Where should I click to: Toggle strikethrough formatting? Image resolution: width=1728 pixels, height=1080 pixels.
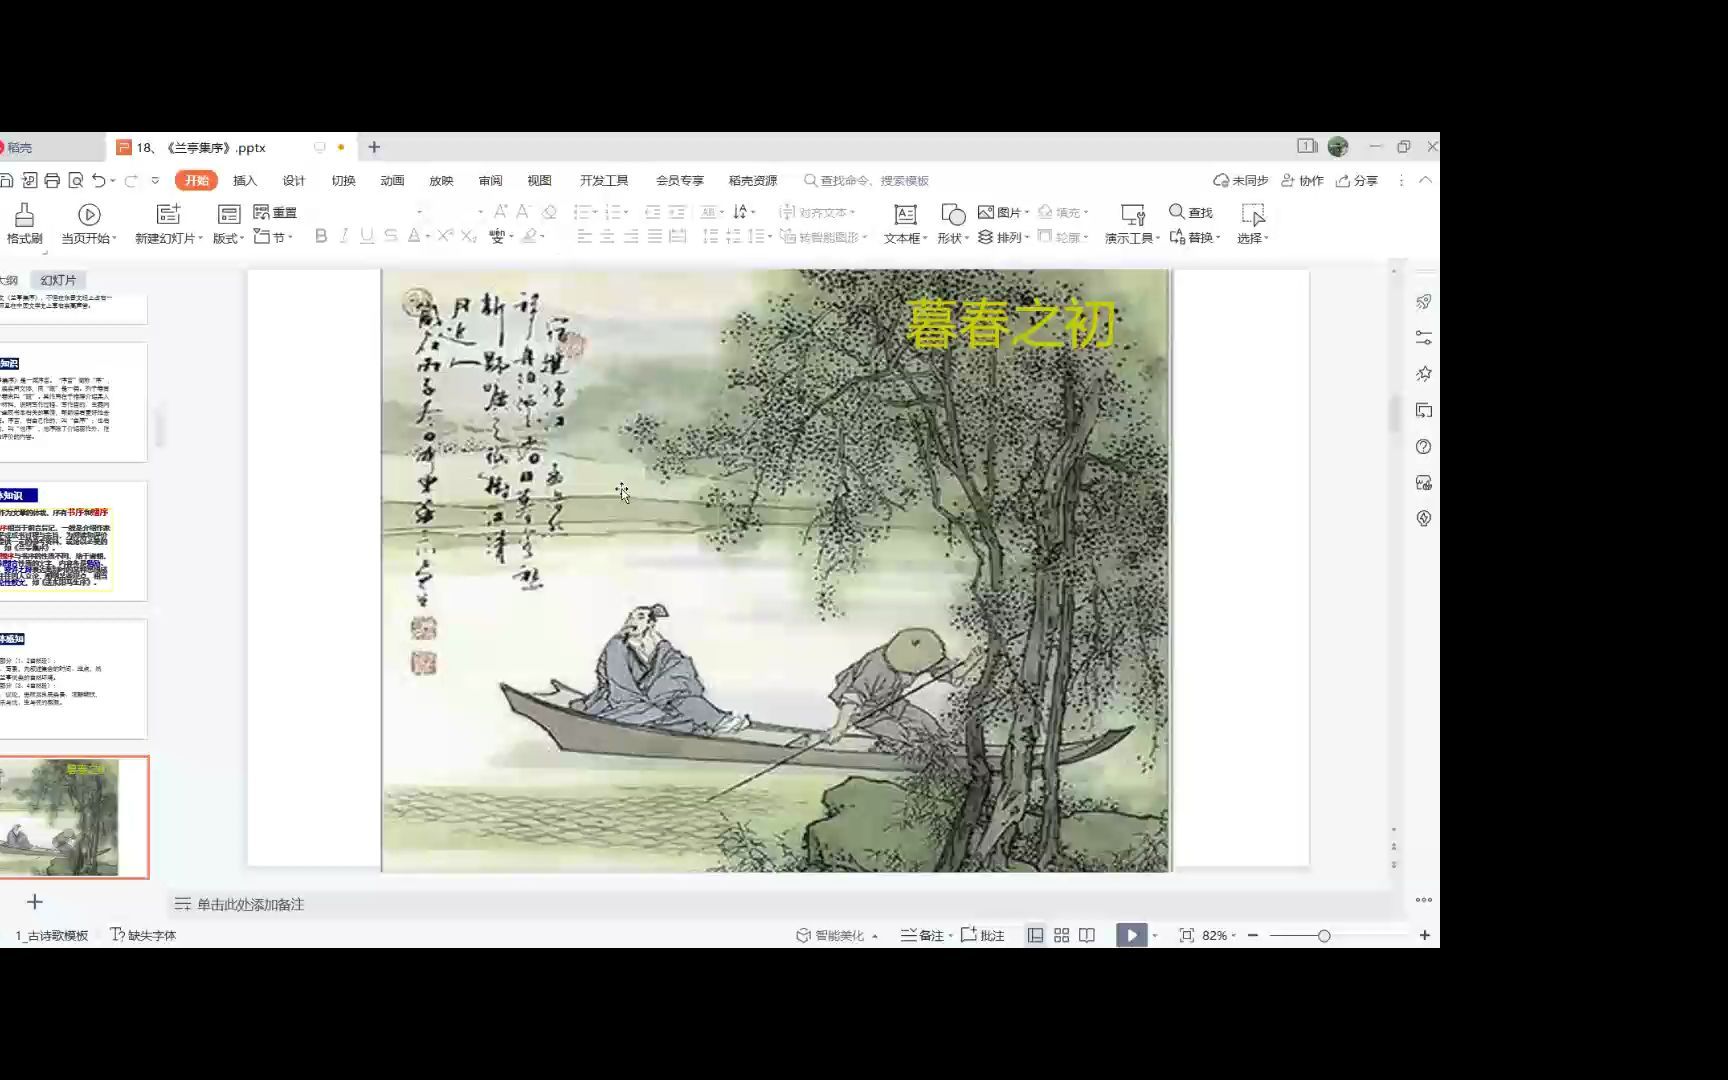(x=391, y=236)
